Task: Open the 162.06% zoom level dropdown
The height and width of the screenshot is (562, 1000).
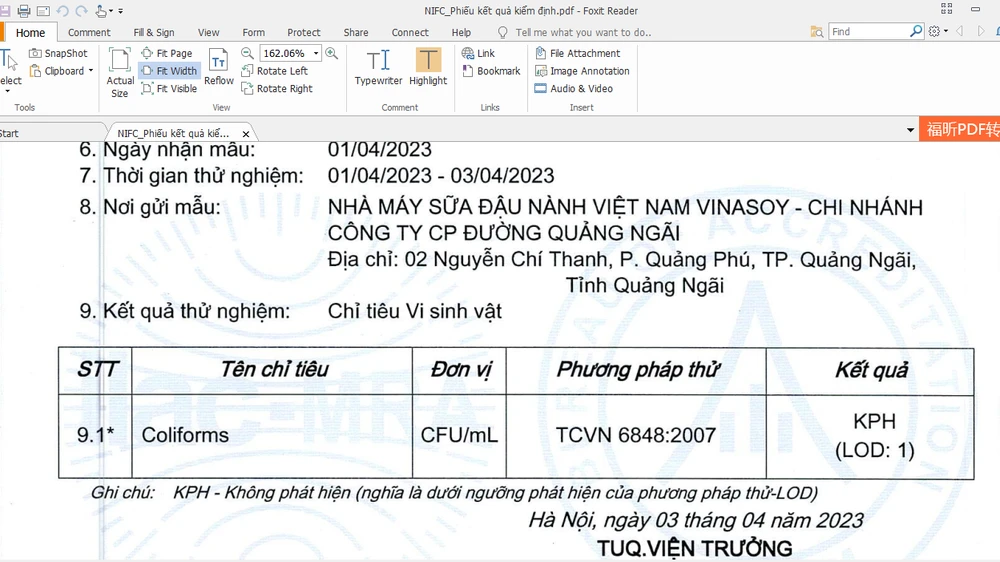Action: 316,54
